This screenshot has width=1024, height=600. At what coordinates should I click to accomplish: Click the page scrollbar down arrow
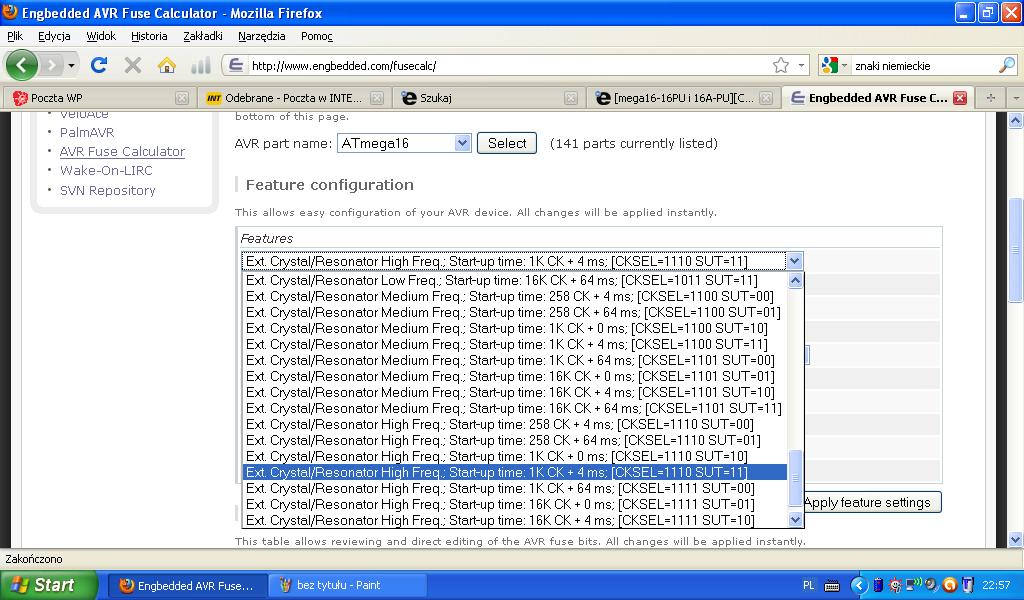coord(1016,540)
